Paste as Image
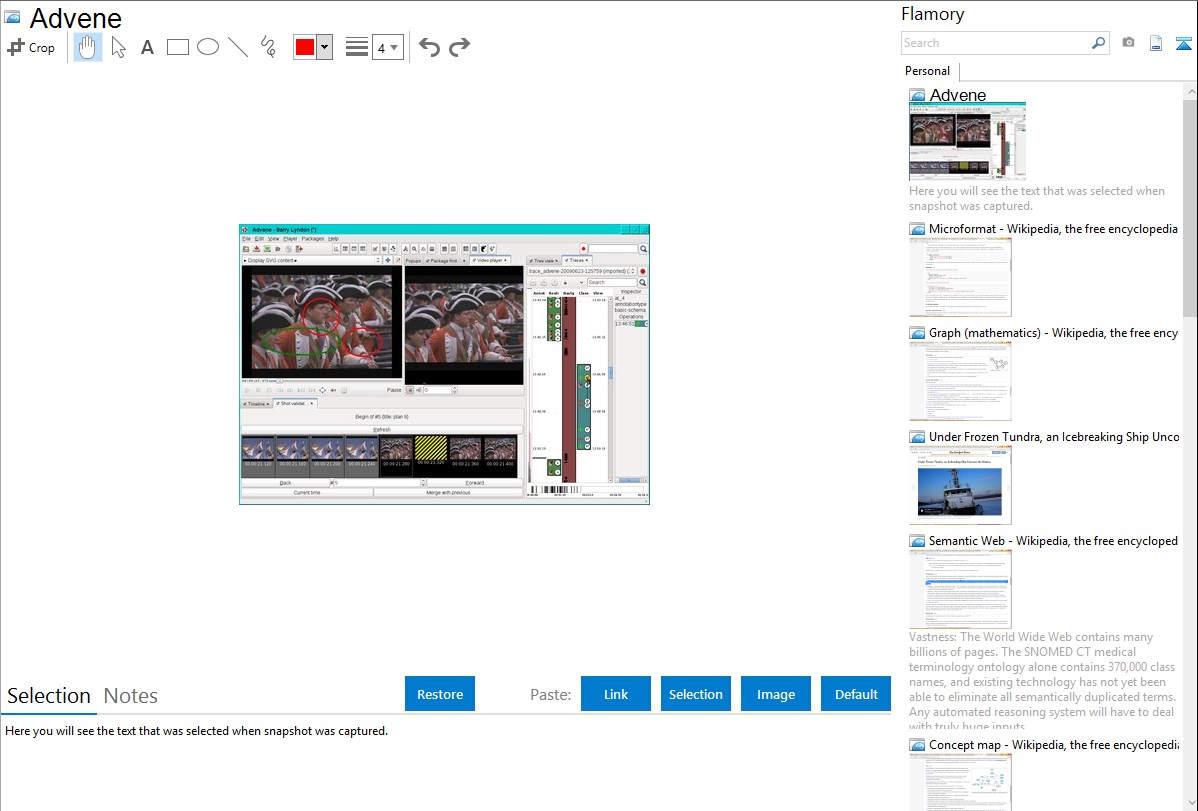 (x=776, y=694)
